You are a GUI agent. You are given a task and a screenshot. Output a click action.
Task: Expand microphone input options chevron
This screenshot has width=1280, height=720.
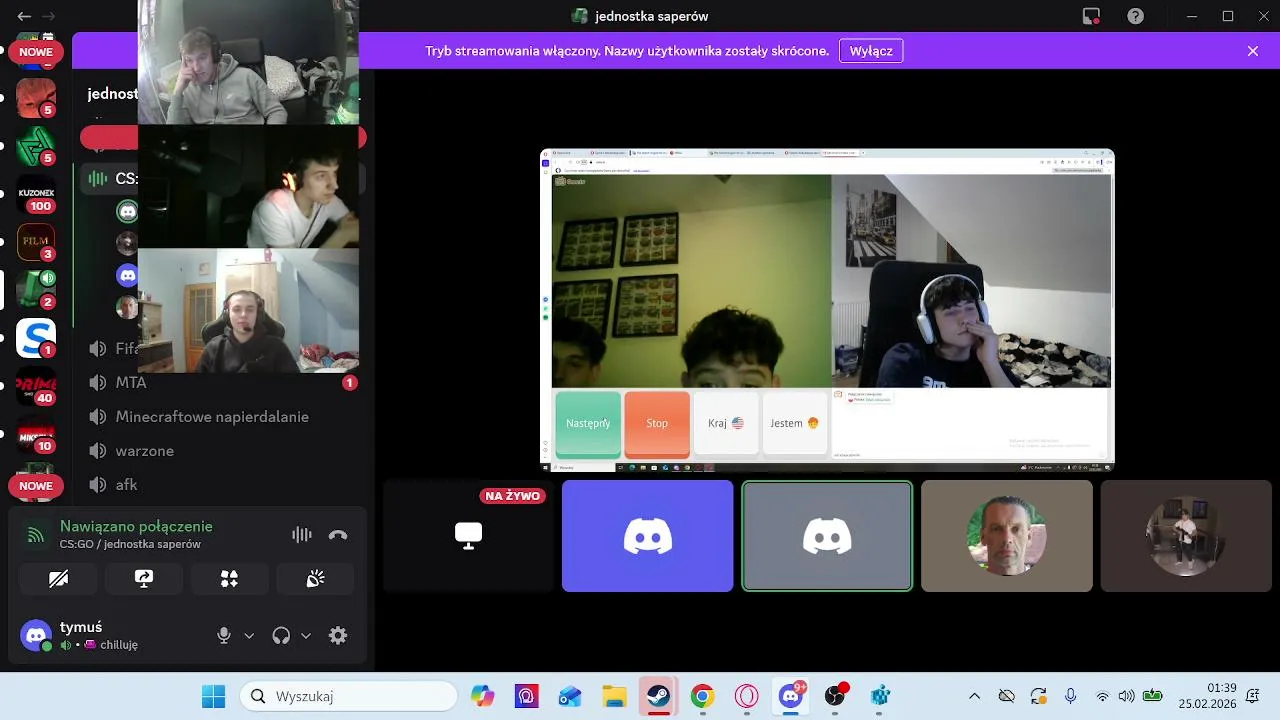pos(249,636)
